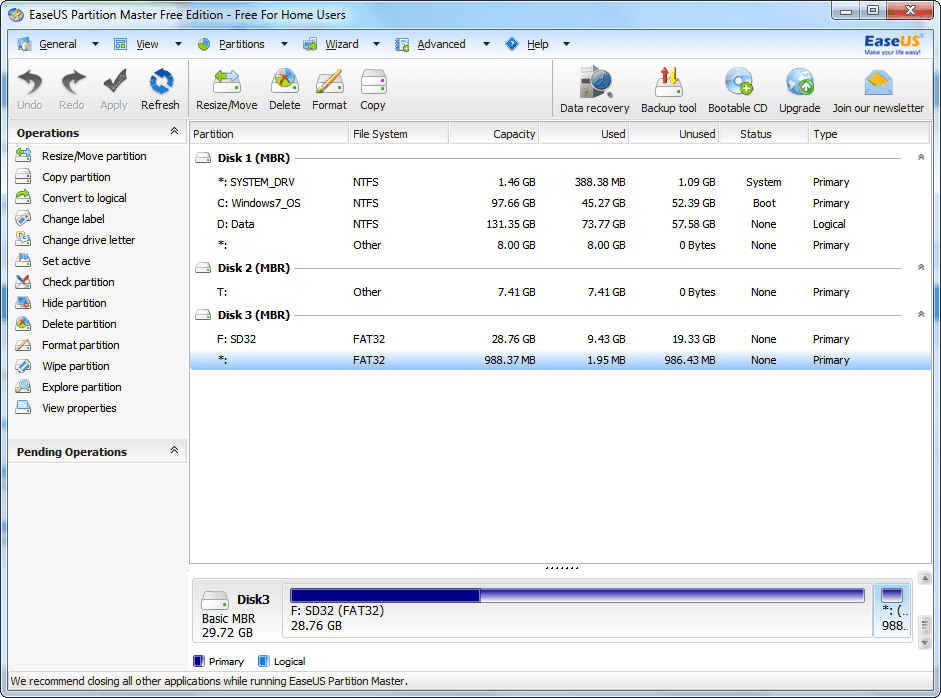Create a Bootable CD

(738, 82)
